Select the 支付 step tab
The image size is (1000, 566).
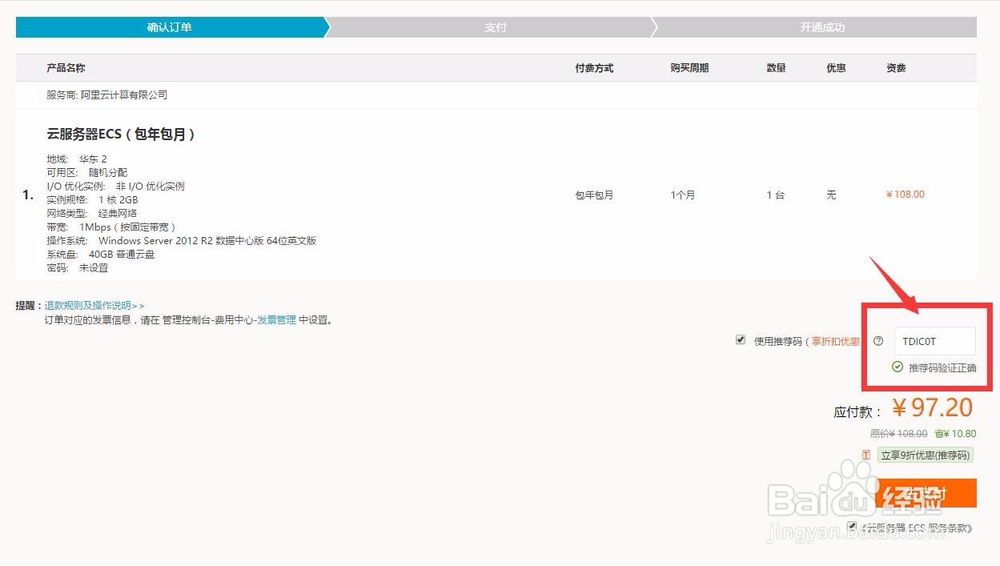tap(495, 27)
